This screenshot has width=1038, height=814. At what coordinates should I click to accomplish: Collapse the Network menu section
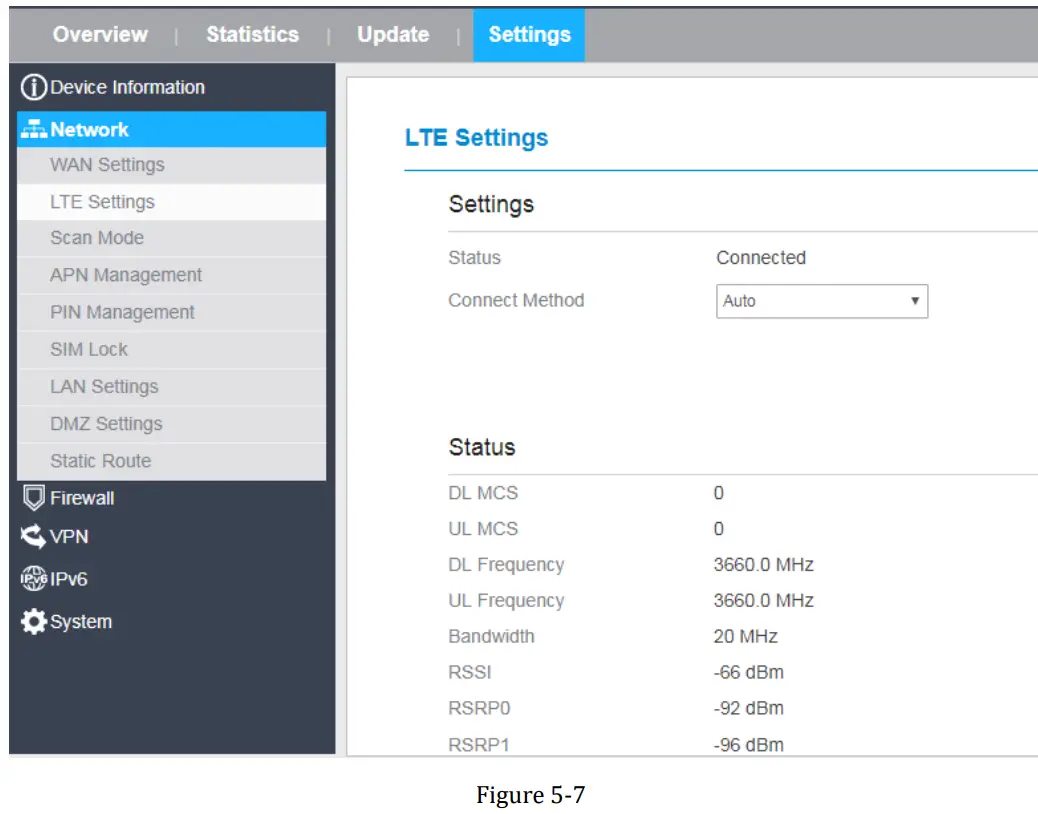pyautogui.click(x=171, y=129)
